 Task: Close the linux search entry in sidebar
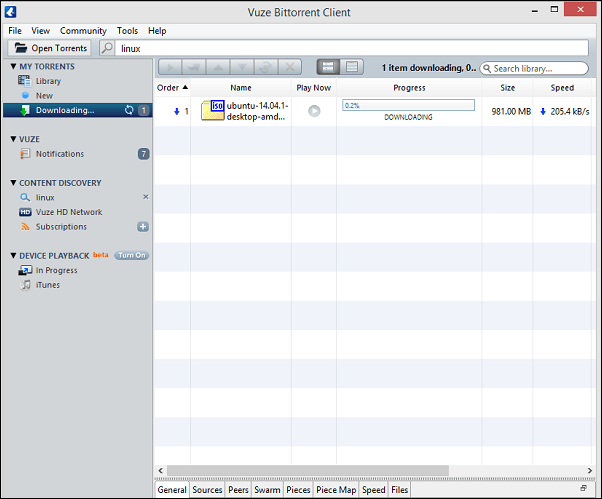tap(146, 197)
